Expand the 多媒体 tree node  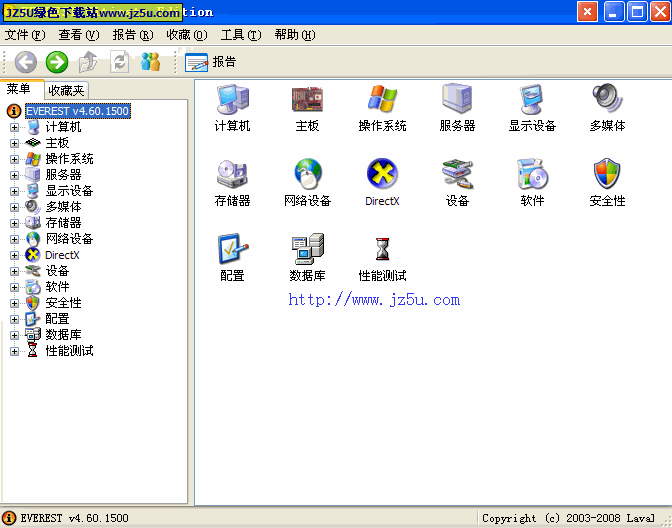pos(14,207)
